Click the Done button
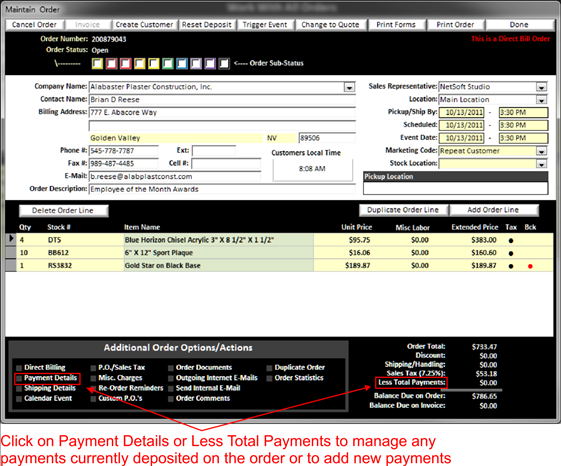 click(519, 25)
